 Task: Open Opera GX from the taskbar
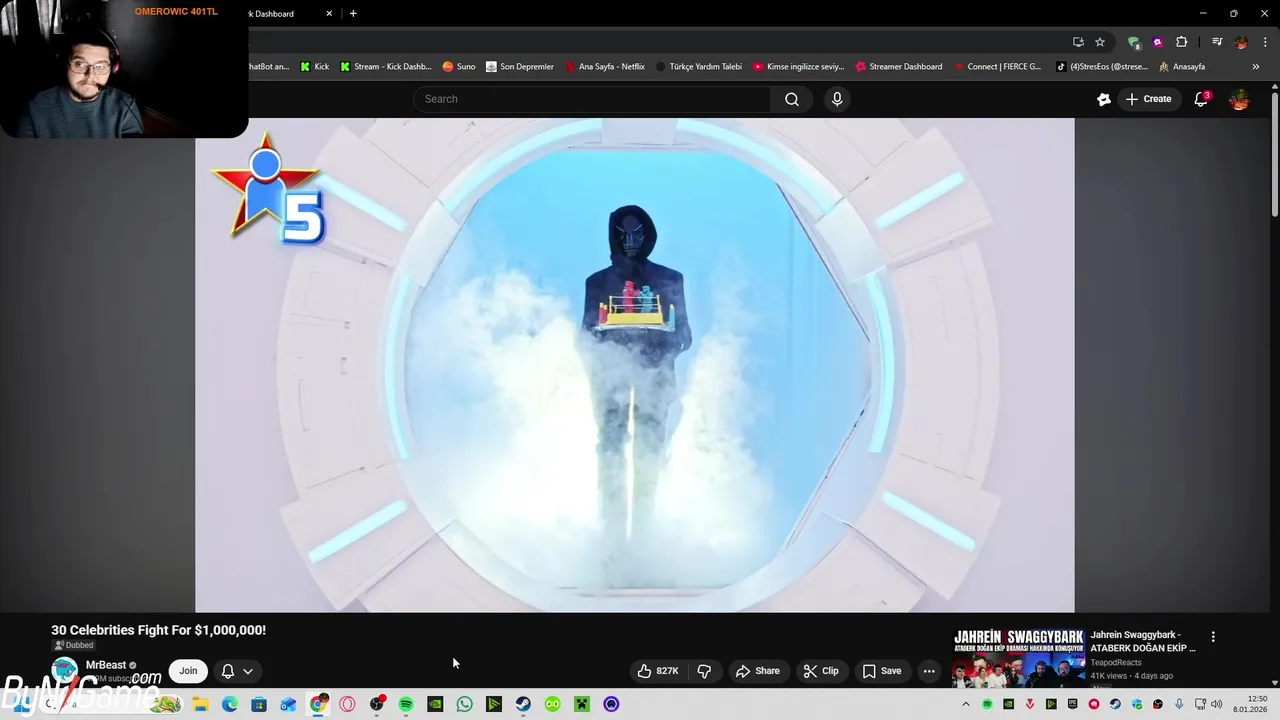click(x=347, y=704)
